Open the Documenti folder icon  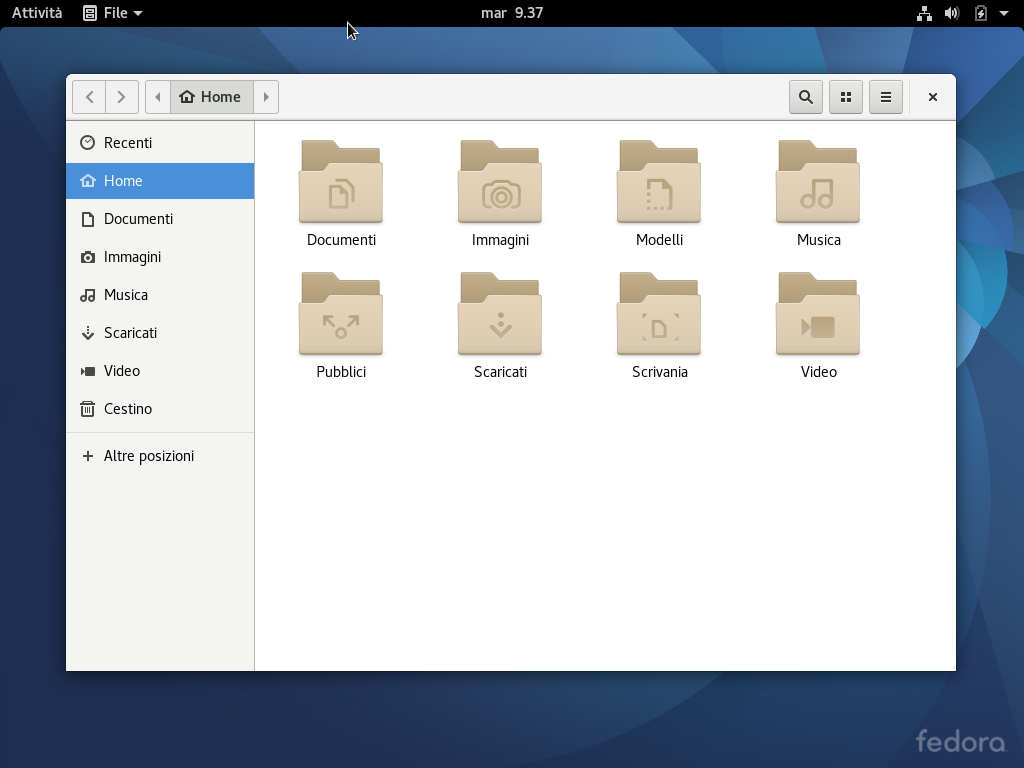[341, 183]
